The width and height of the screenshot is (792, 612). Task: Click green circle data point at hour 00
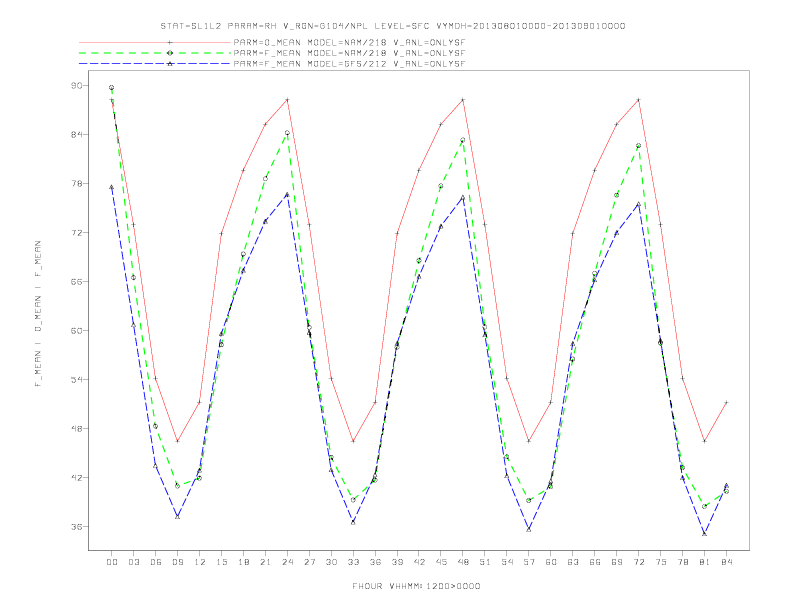pos(112,88)
